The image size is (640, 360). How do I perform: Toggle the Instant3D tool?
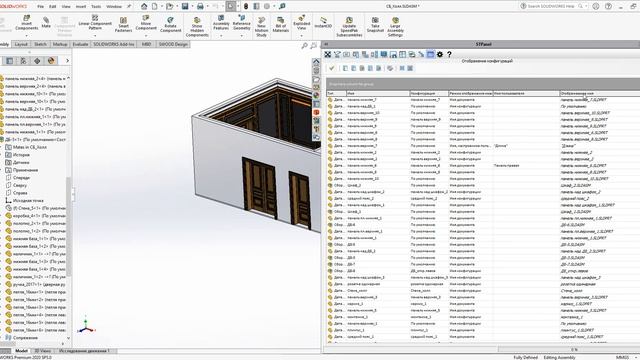tap(323, 22)
